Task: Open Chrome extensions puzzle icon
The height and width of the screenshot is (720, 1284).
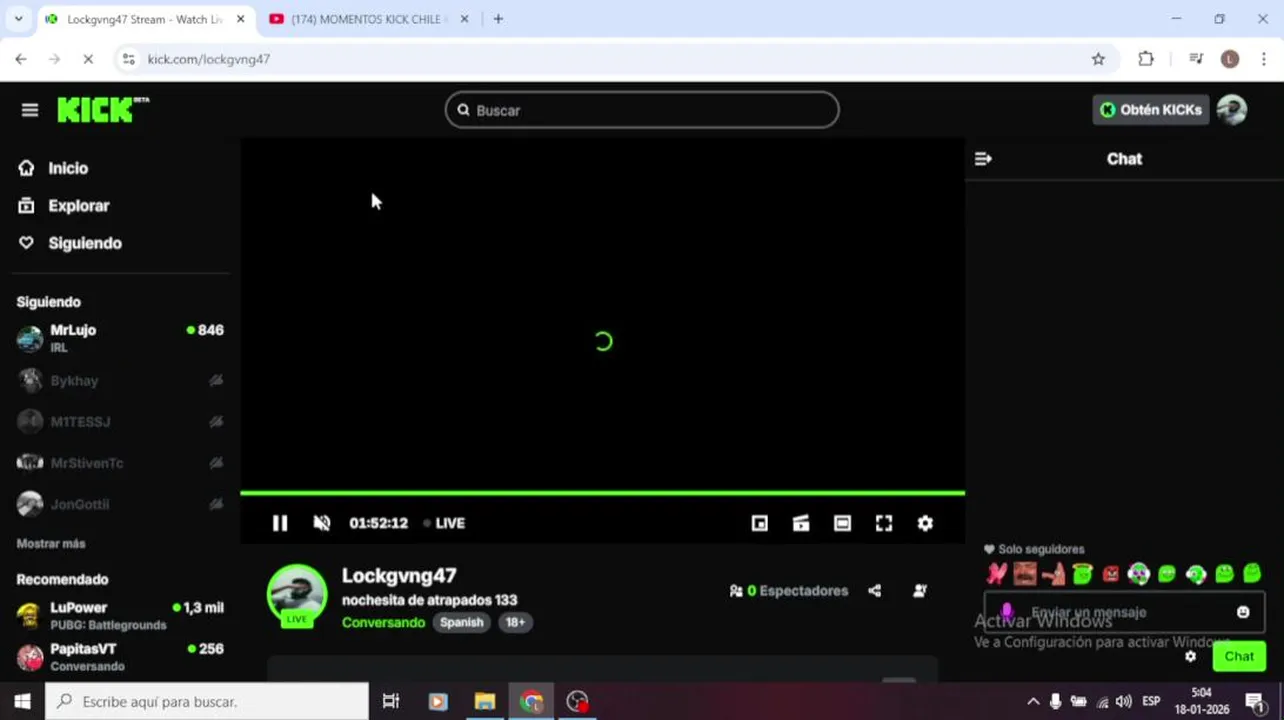Action: coord(1146,59)
